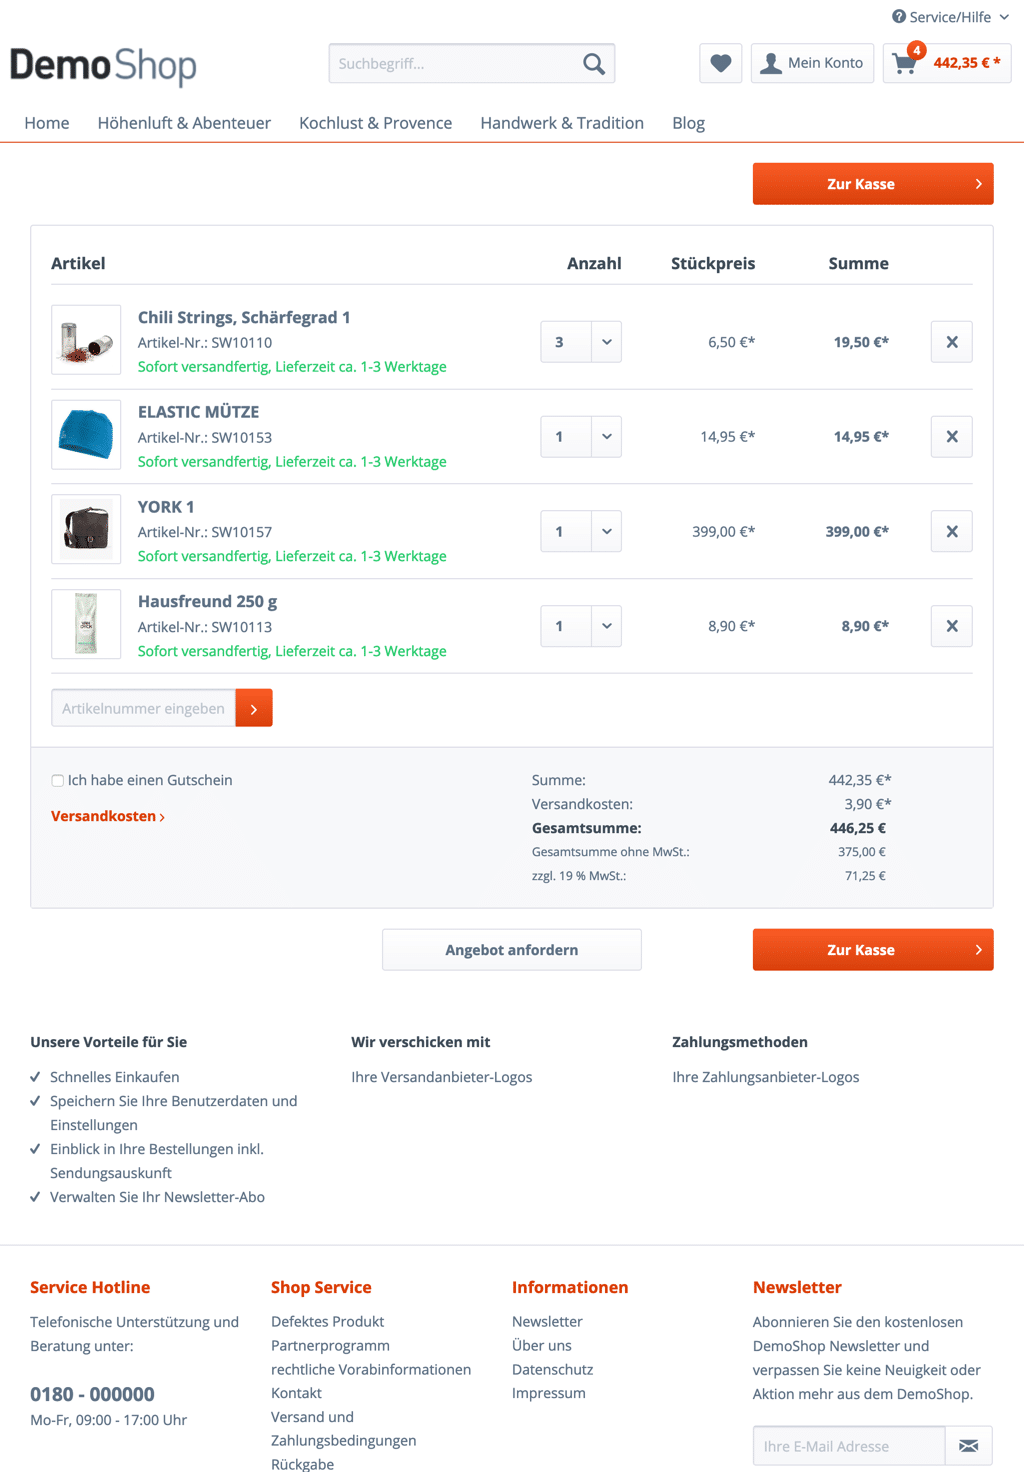1024x1472 pixels.
Task: Open Handwerk & Tradition category
Action: tap(562, 123)
